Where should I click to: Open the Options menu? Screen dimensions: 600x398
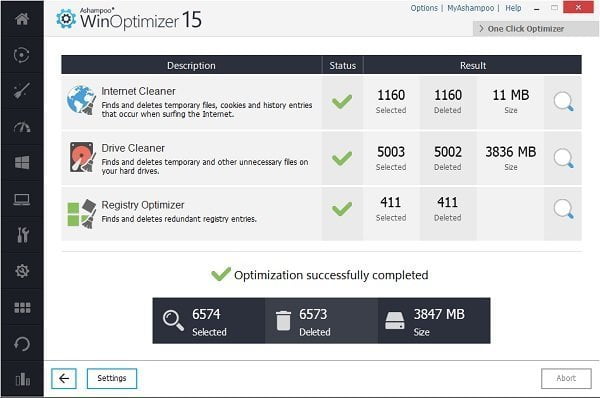(424, 8)
